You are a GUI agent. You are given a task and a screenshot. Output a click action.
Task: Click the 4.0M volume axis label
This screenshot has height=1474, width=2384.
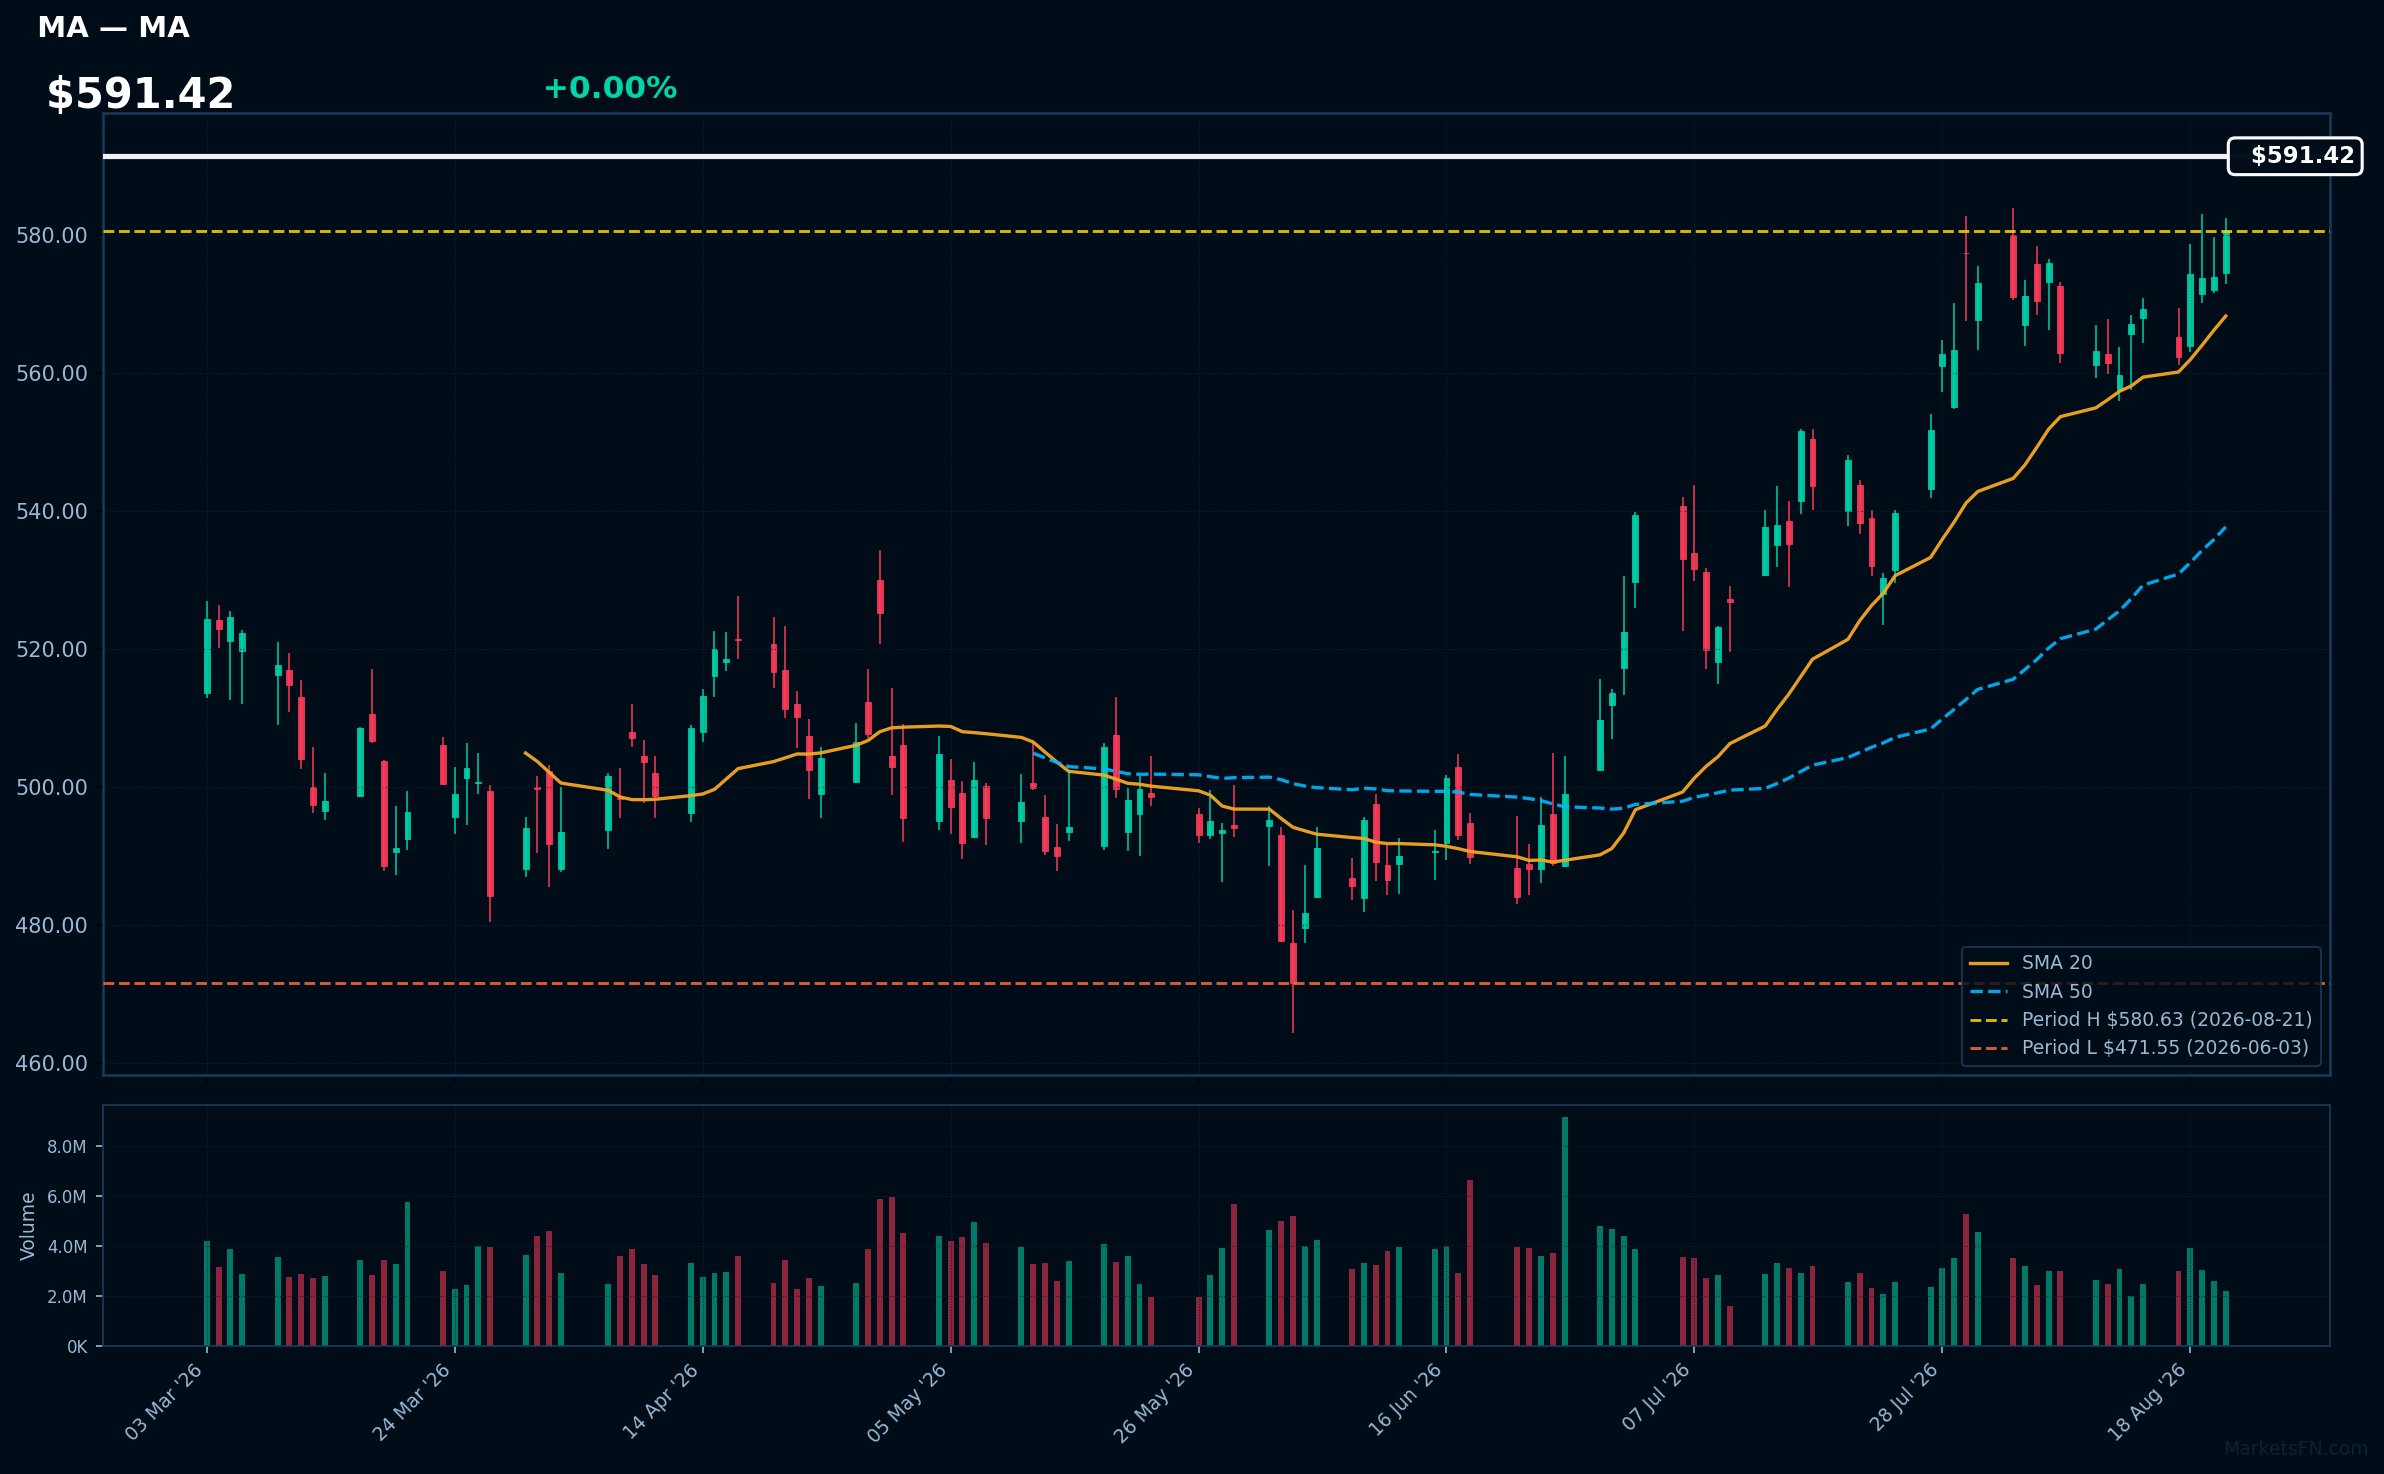click(x=67, y=1247)
